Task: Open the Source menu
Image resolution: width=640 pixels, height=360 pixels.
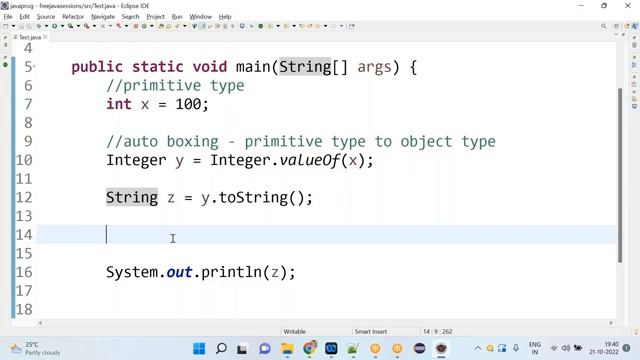Action: 46,17
